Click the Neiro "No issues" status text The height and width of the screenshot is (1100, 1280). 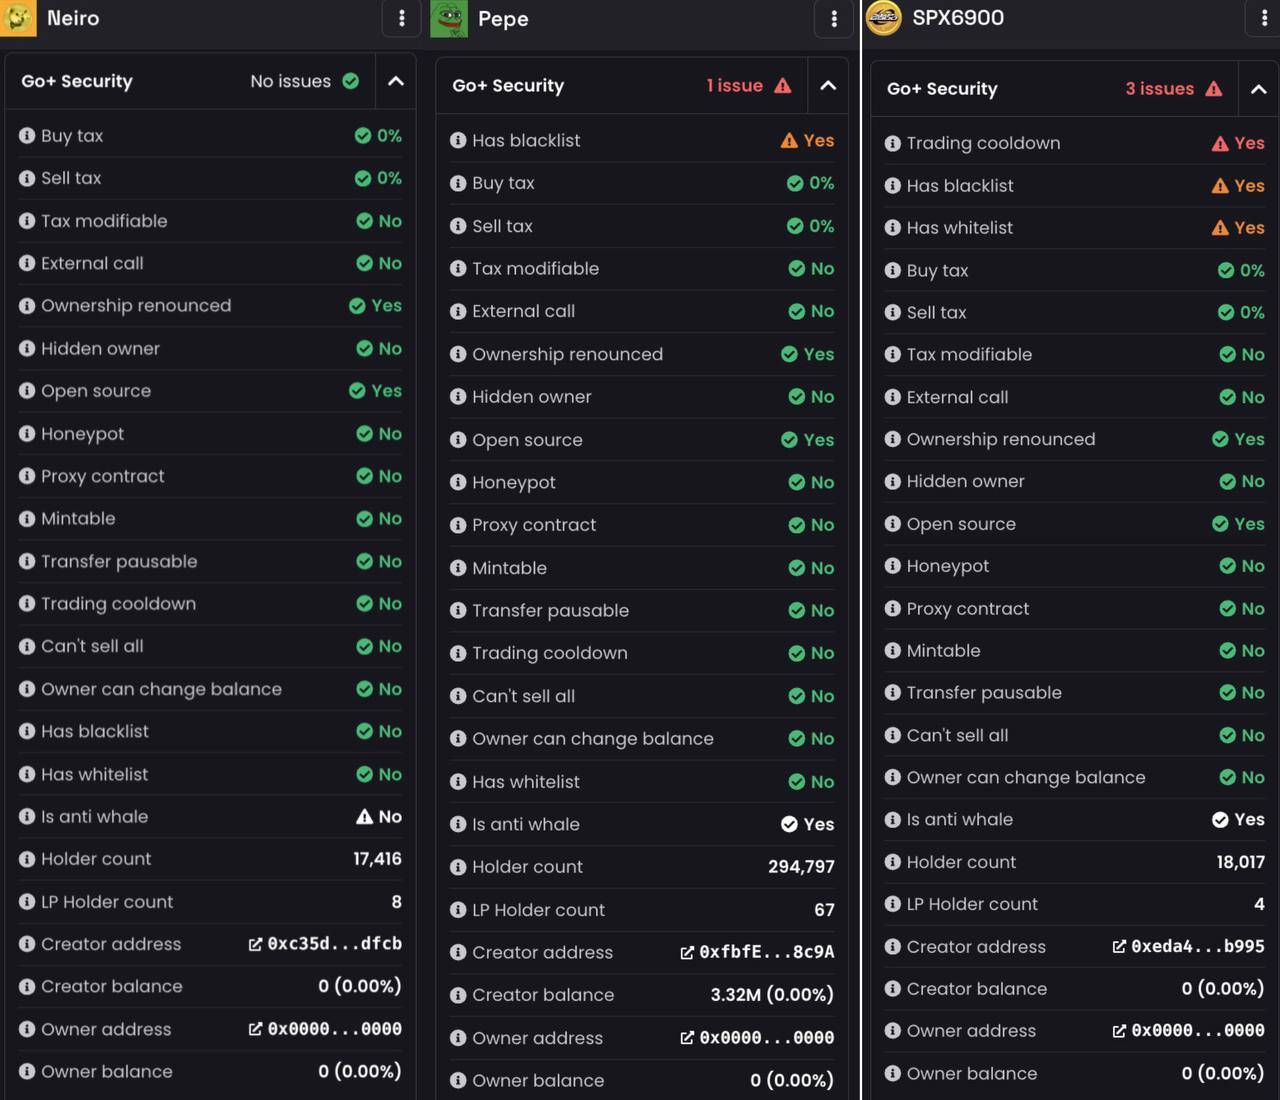290,81
